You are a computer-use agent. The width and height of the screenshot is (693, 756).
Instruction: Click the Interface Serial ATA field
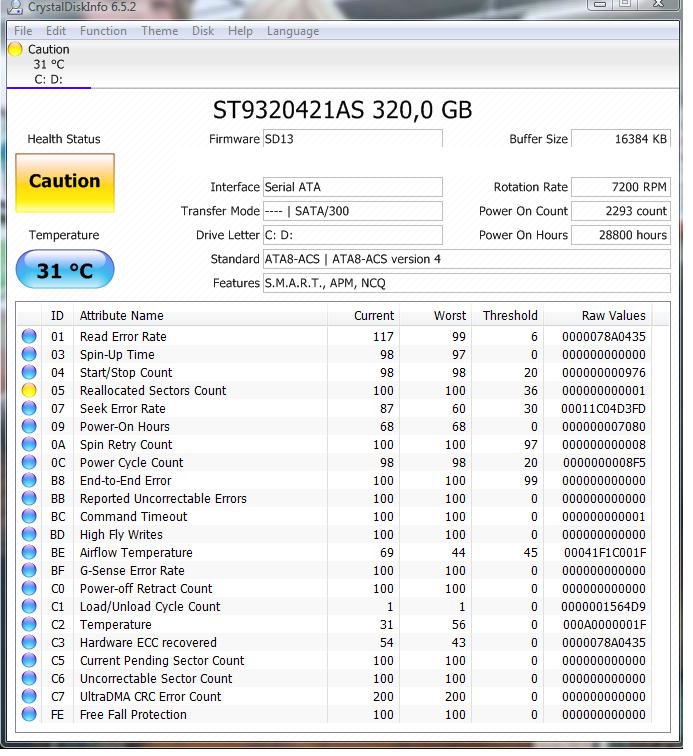[353, 187]
